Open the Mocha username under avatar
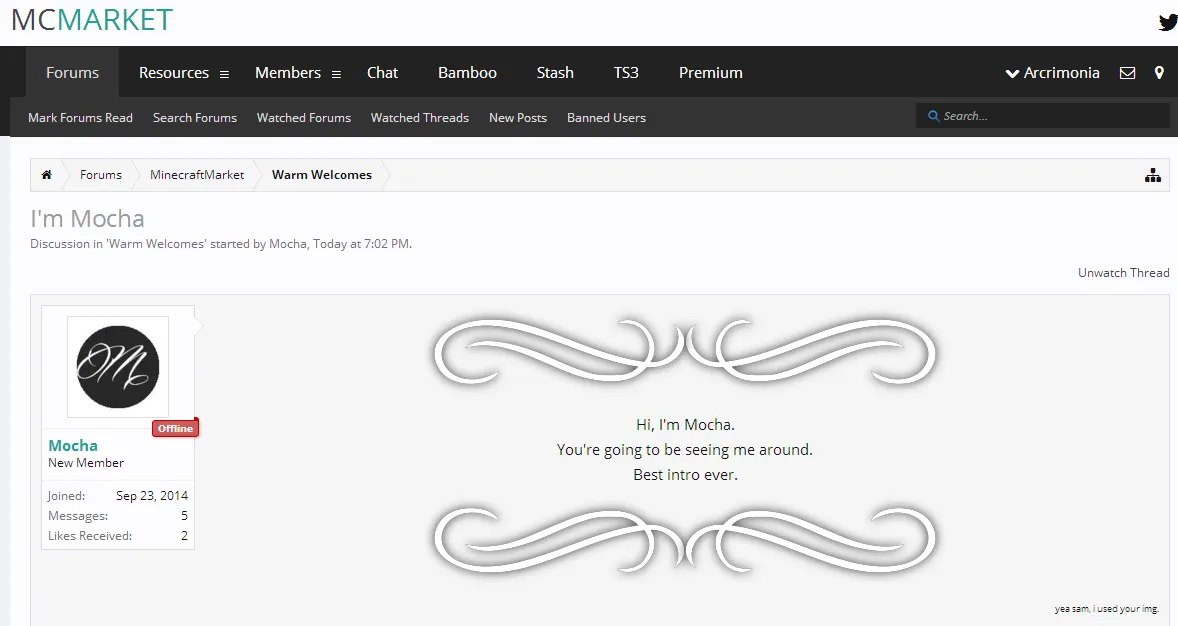The image size is (1178, 626). point(73,446)
